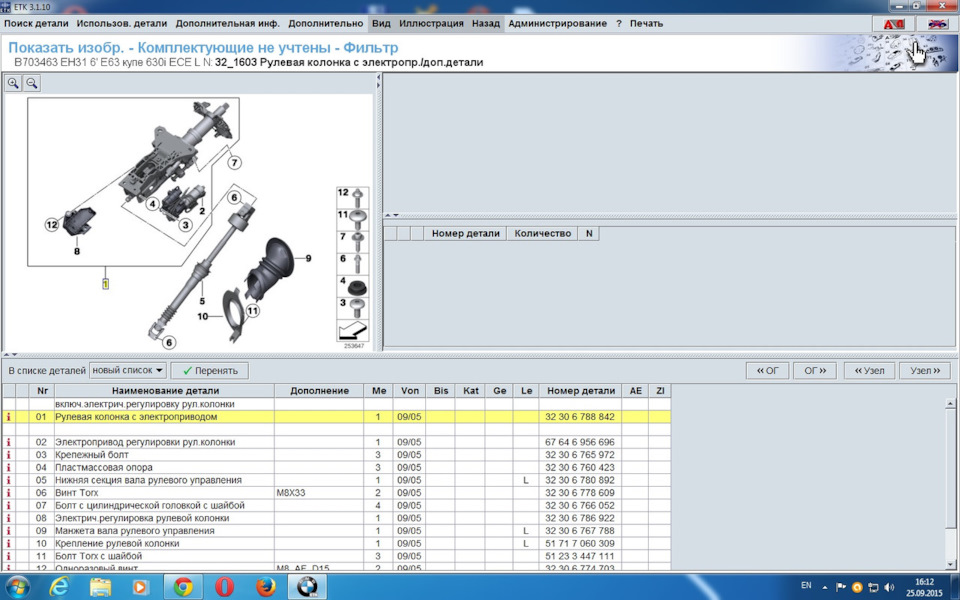The width and height of the screenshot is (960, 600).
Task: Go to previous main group «ОГ
Action: point(767,370)
